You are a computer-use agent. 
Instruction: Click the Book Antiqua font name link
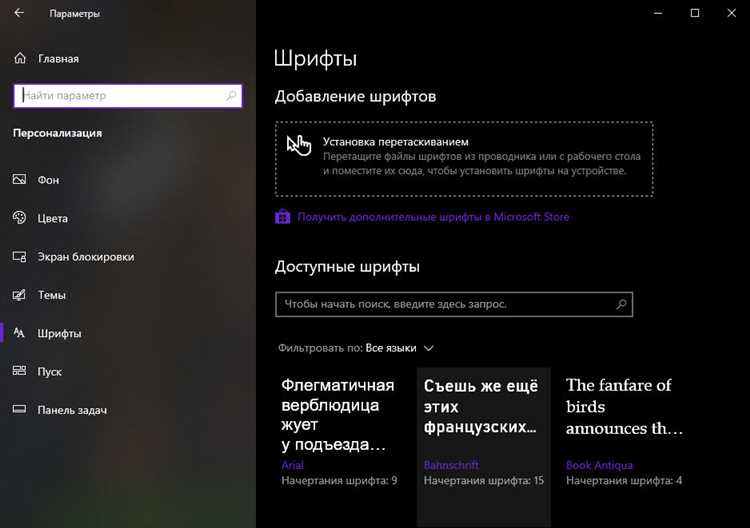point(599,465)
